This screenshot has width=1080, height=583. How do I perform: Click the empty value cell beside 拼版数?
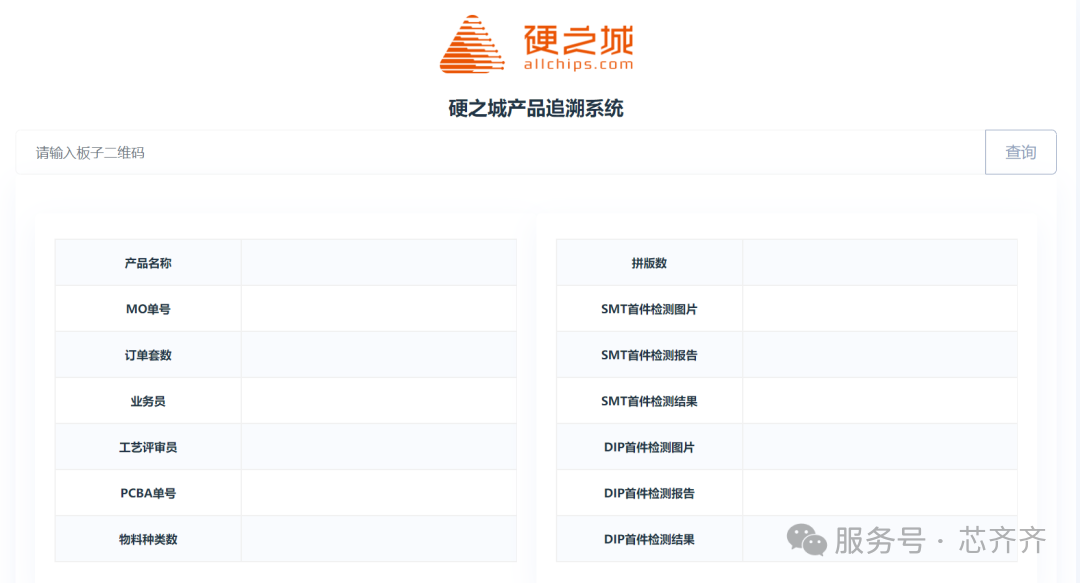(880, 263)
